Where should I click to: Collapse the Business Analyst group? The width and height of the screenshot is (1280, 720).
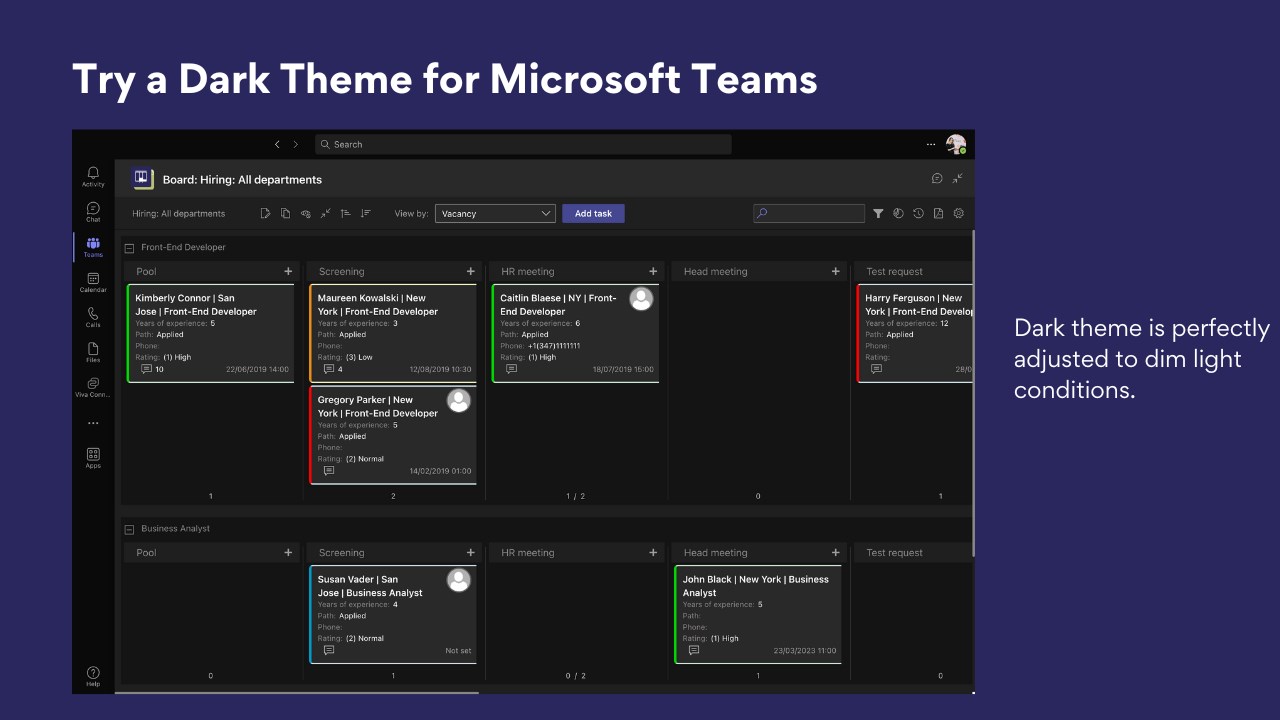tap(129, 529)
